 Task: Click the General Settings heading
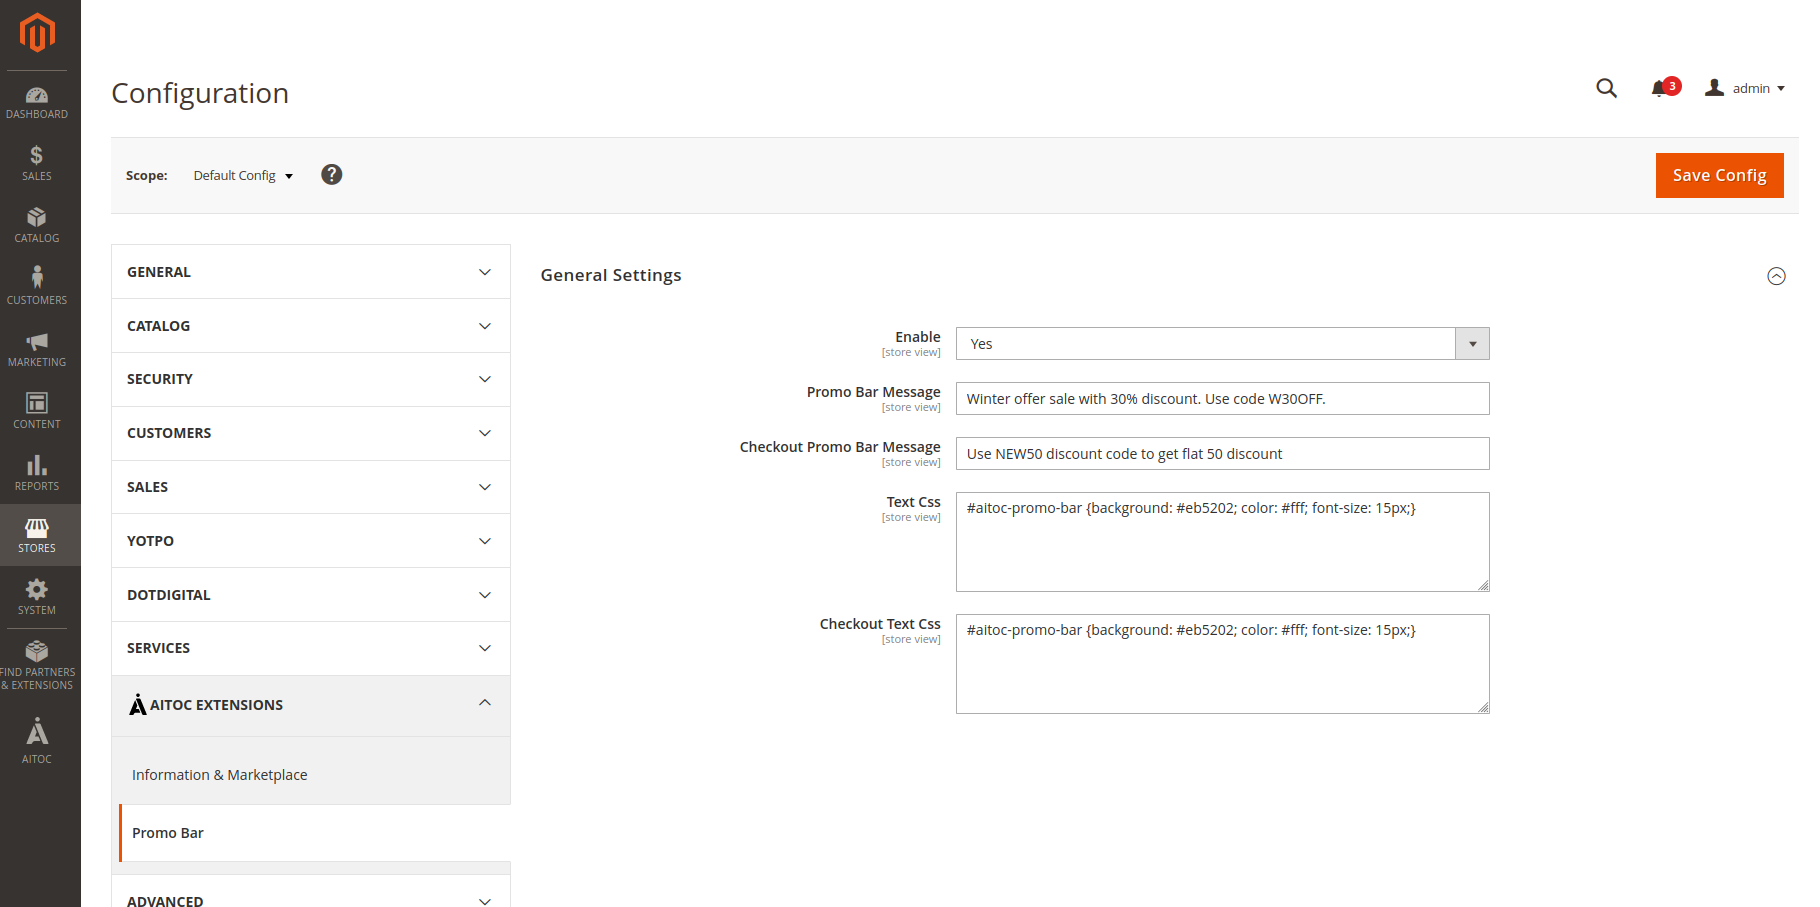point(611,275)
